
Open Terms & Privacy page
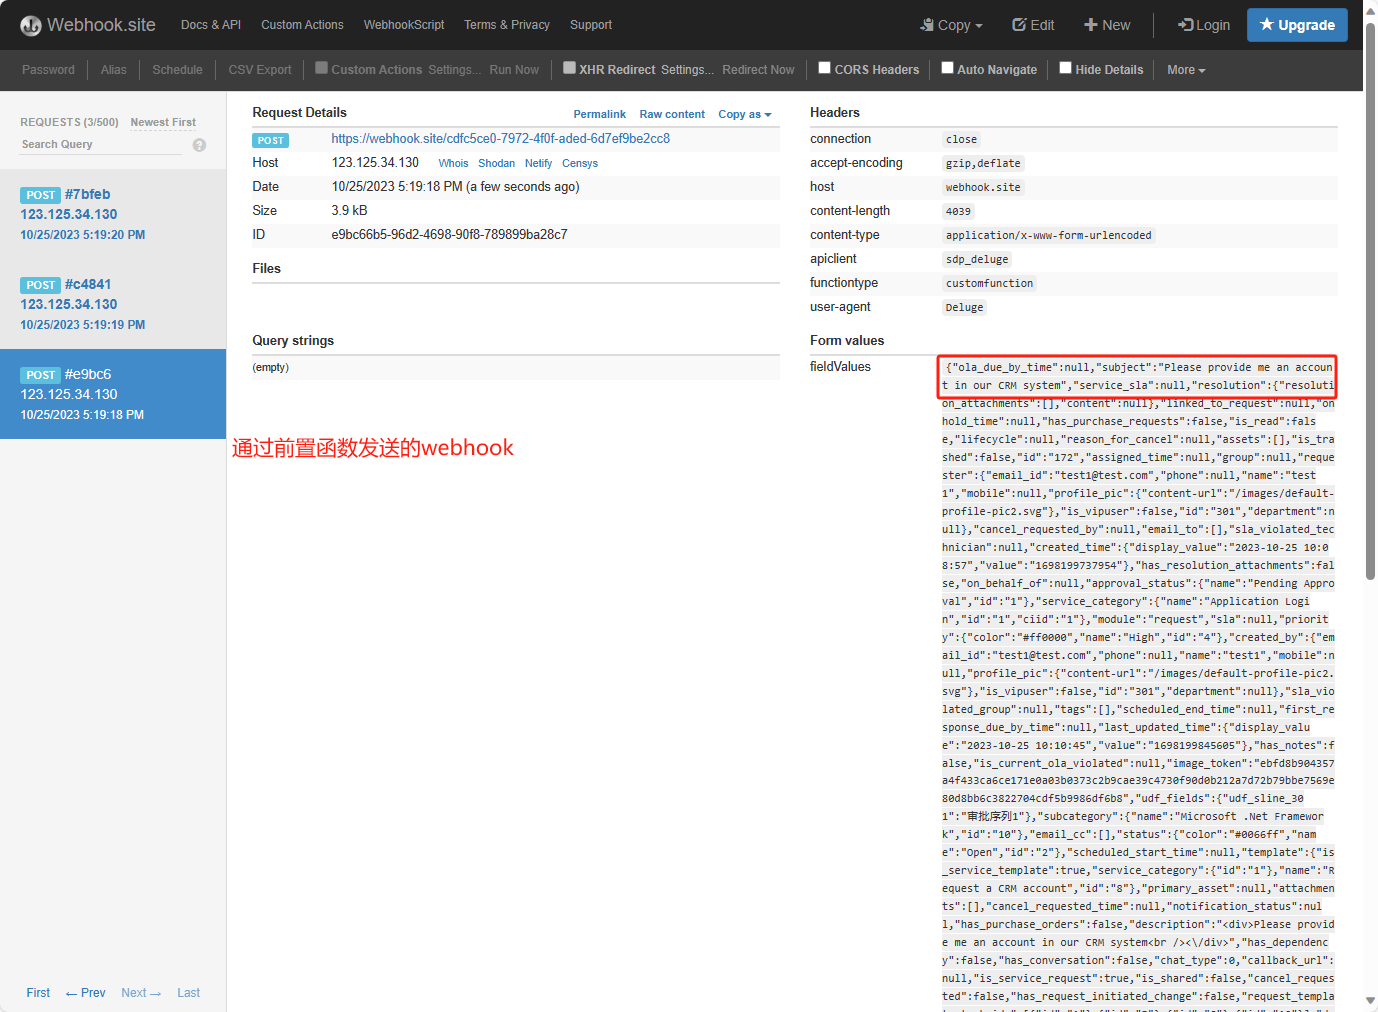507,25
